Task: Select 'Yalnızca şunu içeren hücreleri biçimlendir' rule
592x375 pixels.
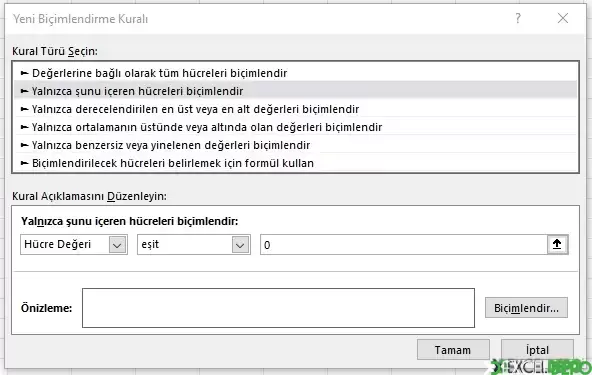Action: (x=296, y=91)
